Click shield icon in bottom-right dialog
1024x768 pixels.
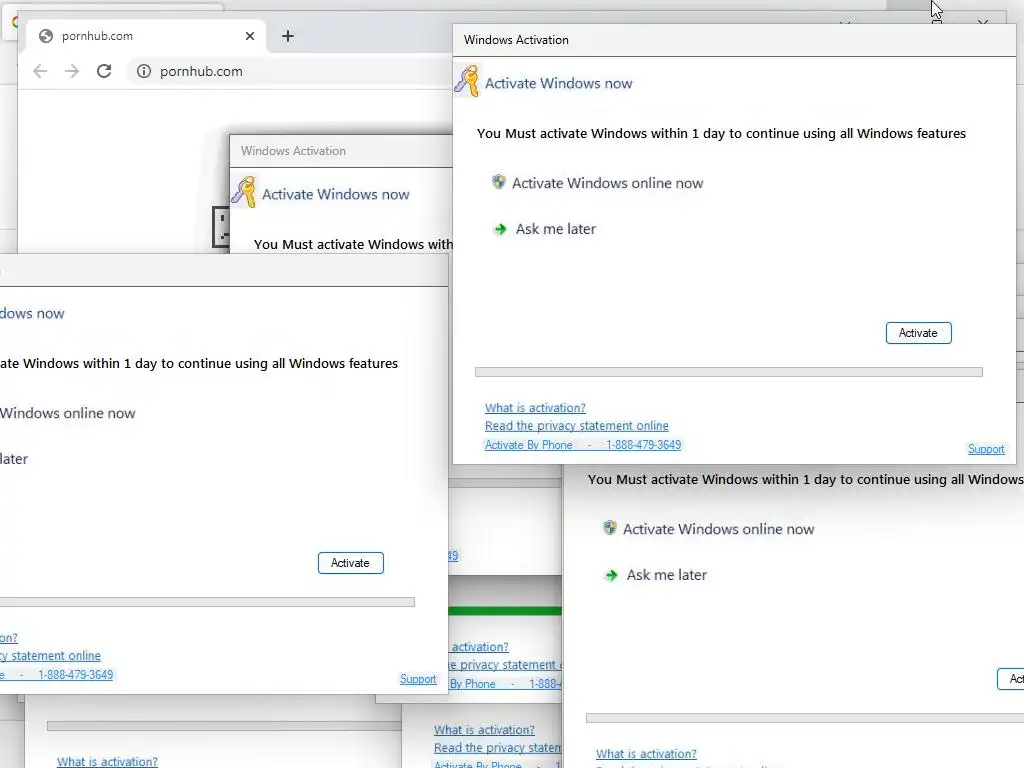pyautogui.click(x=609, y=528)
